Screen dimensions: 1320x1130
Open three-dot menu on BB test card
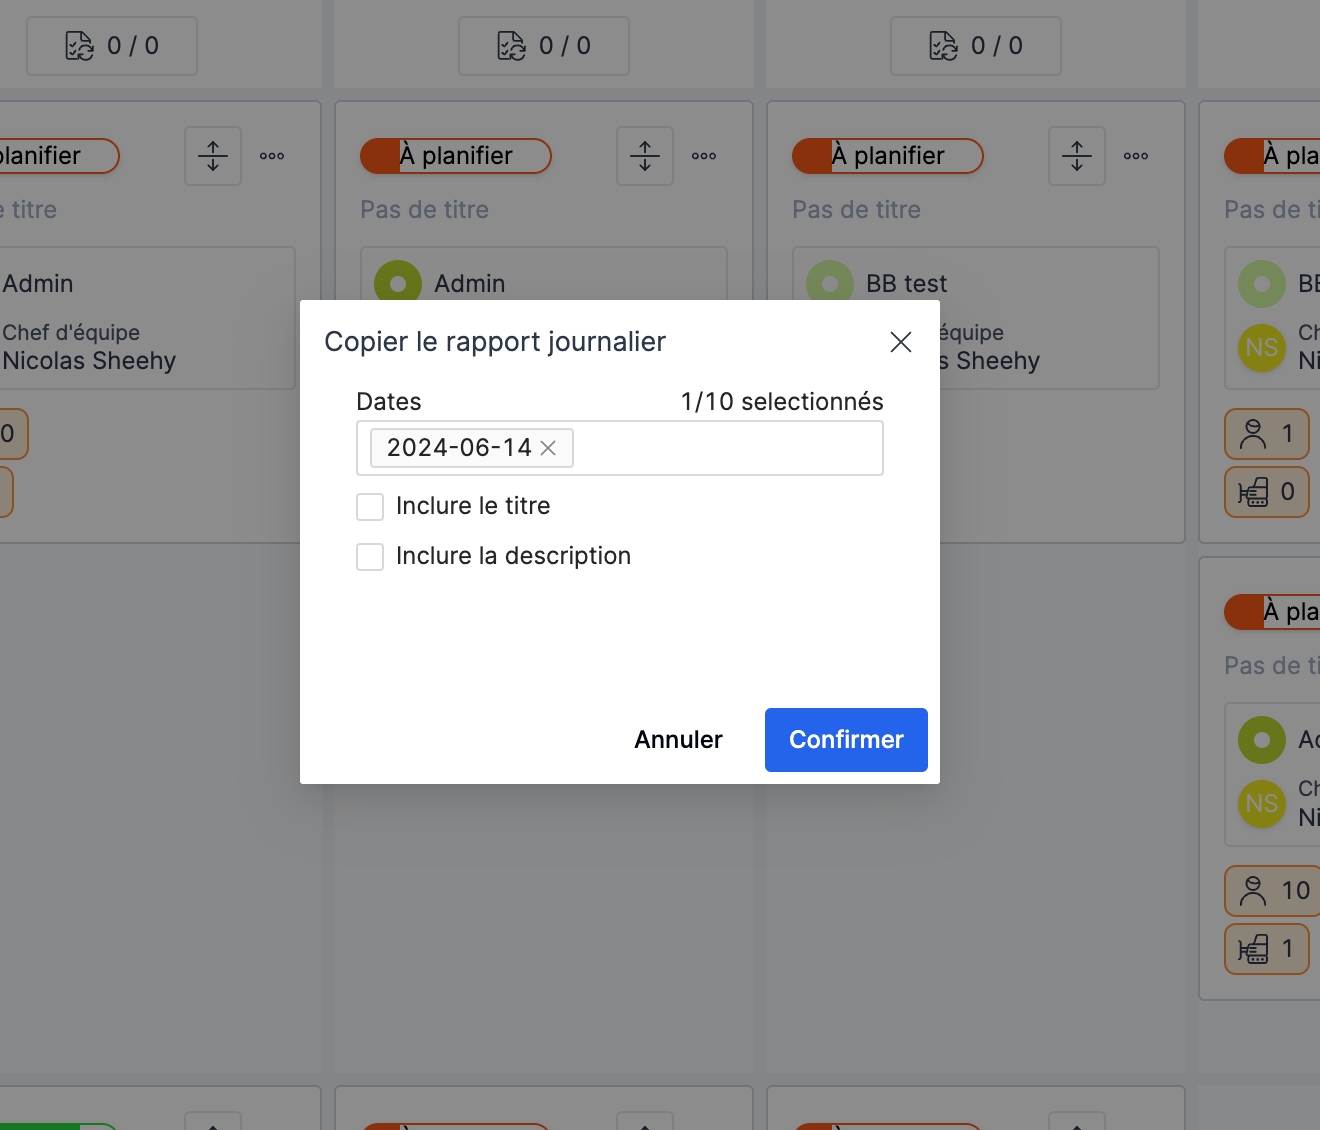1135,156
